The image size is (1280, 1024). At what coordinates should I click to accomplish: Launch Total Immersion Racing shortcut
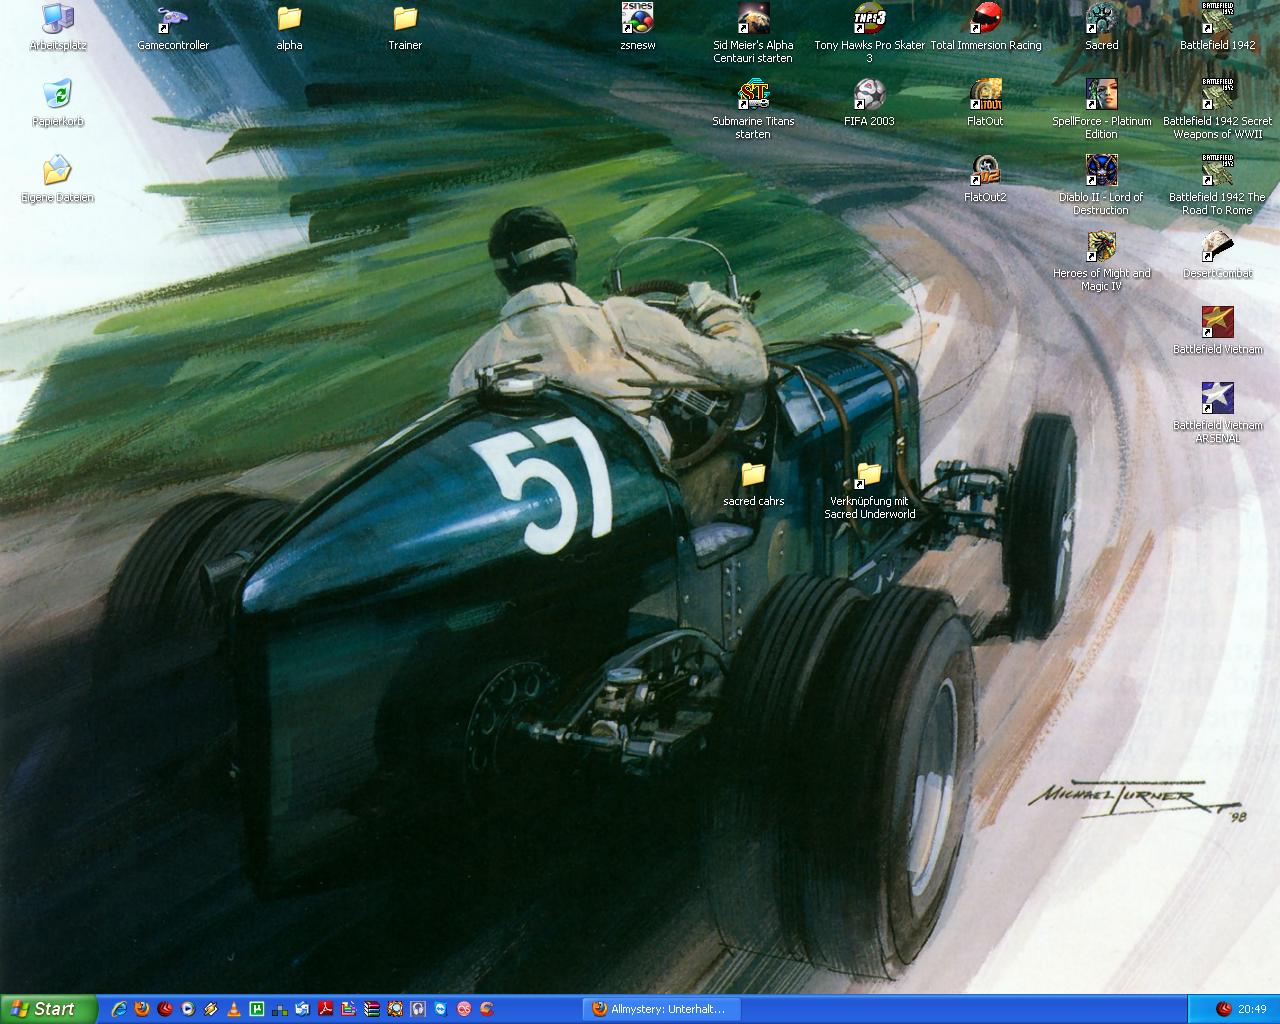985,28
